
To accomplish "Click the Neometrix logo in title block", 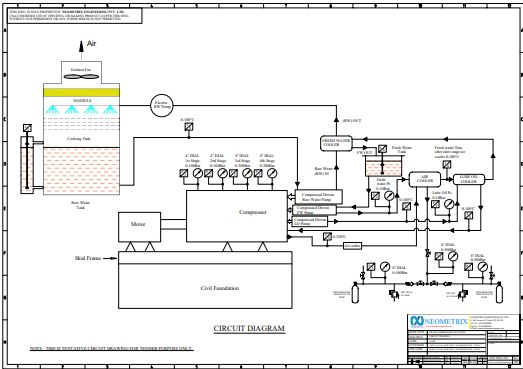I will pyautogui.click(x=439, y=321).
